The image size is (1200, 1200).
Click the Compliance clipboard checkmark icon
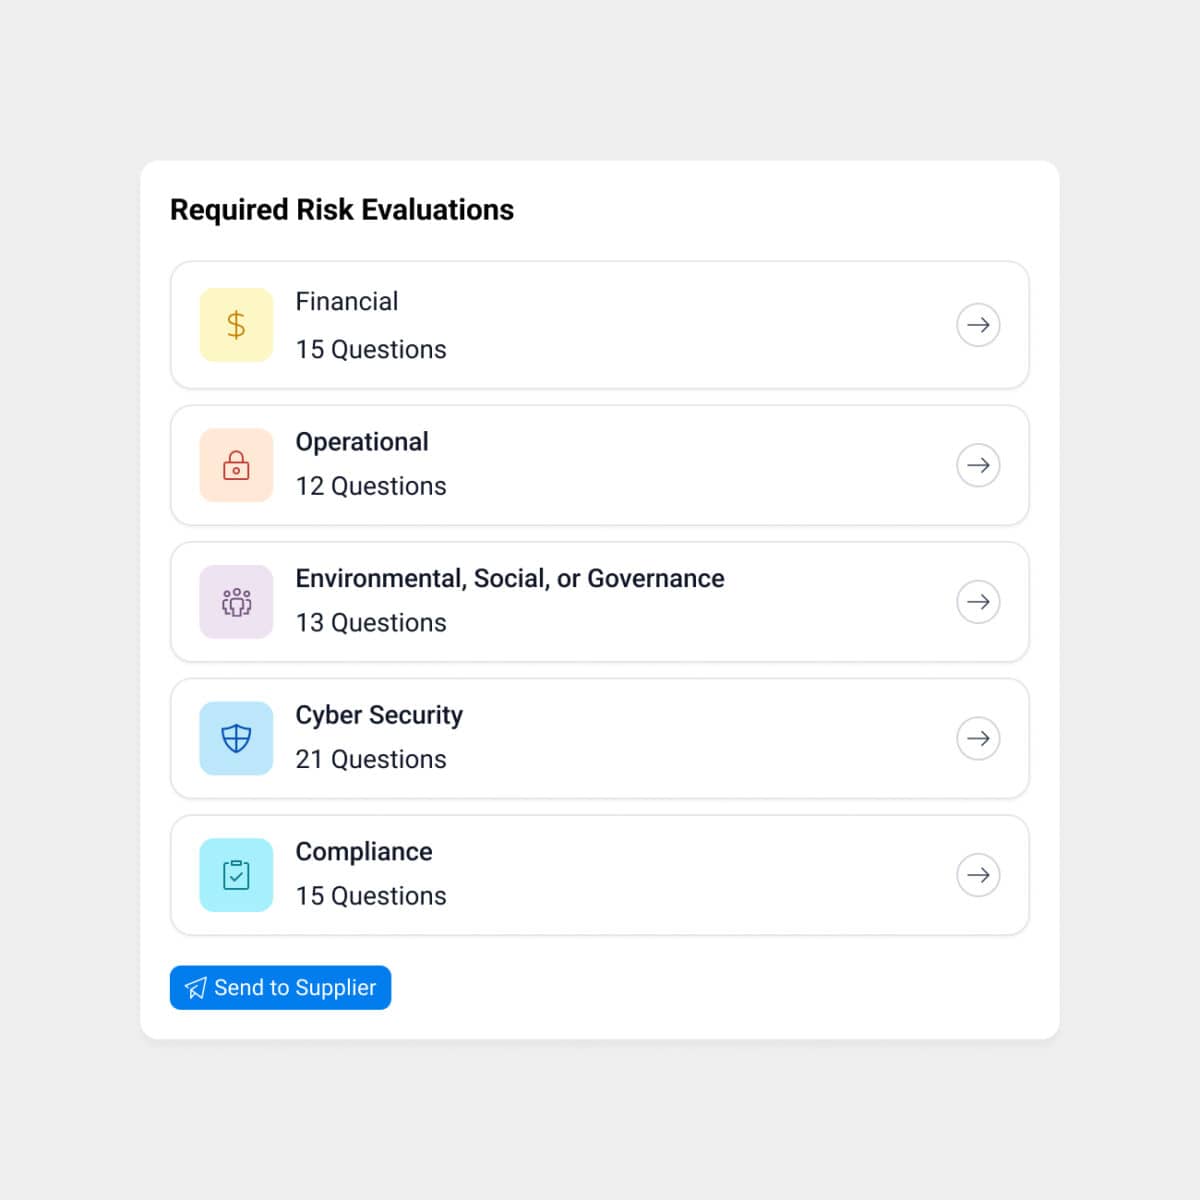236,875
